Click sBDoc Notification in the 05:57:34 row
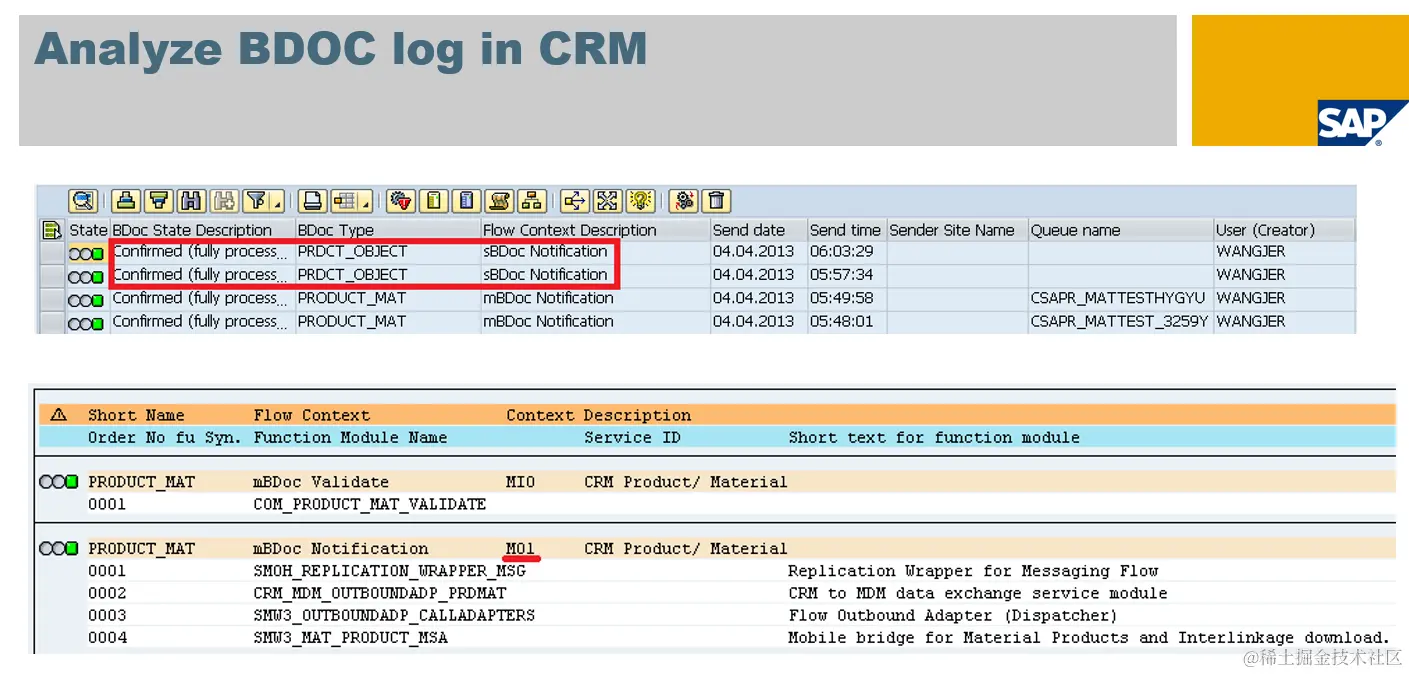The image size is (1409, 674). pyautogui.click(x=545, y=274)
